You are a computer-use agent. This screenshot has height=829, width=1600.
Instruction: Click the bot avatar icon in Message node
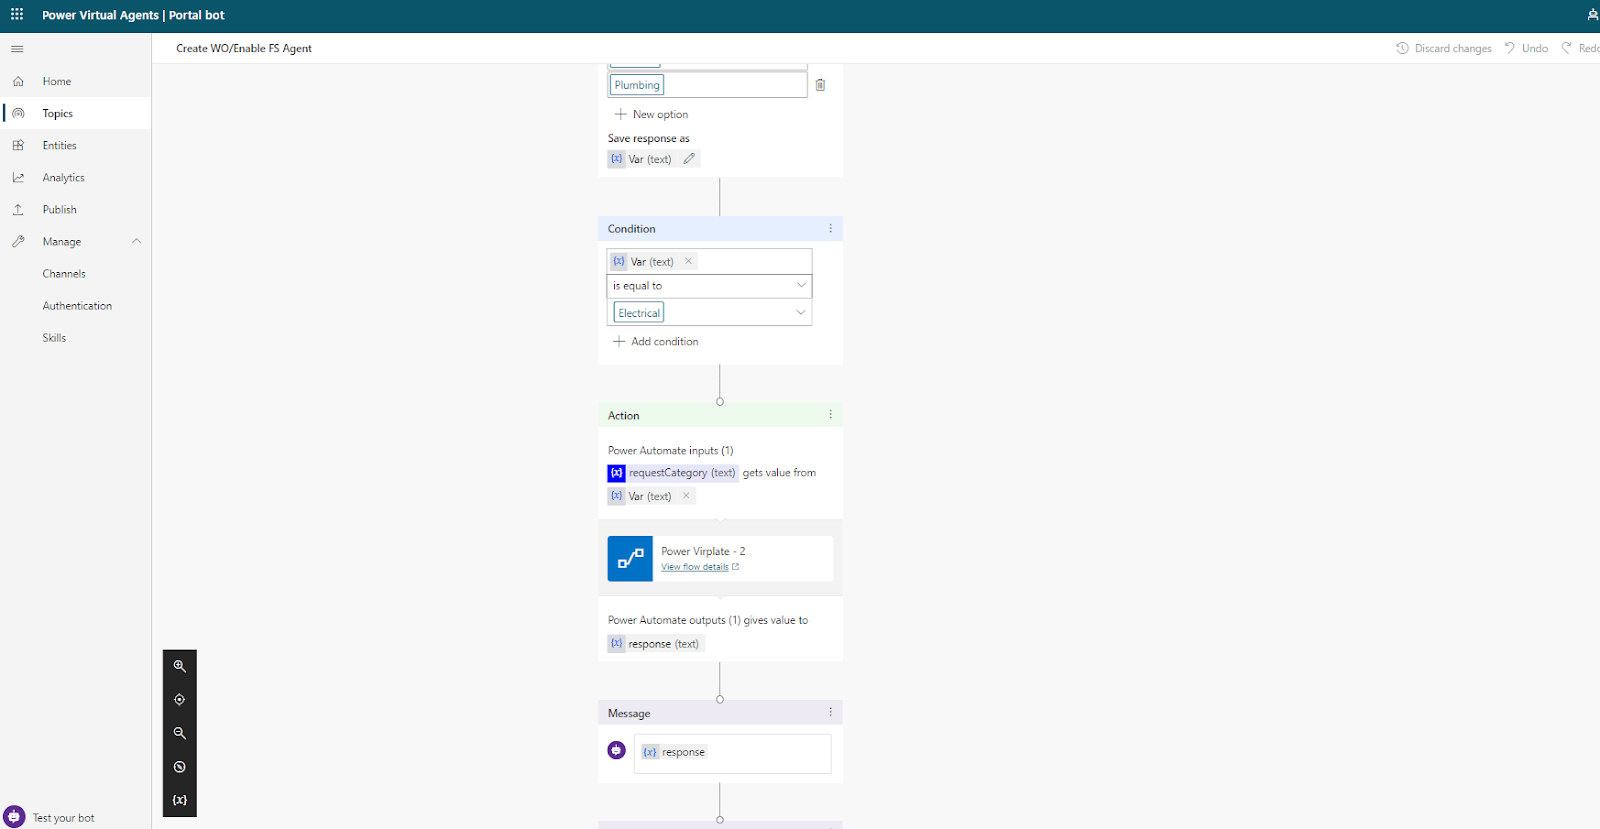coord(617,750)
